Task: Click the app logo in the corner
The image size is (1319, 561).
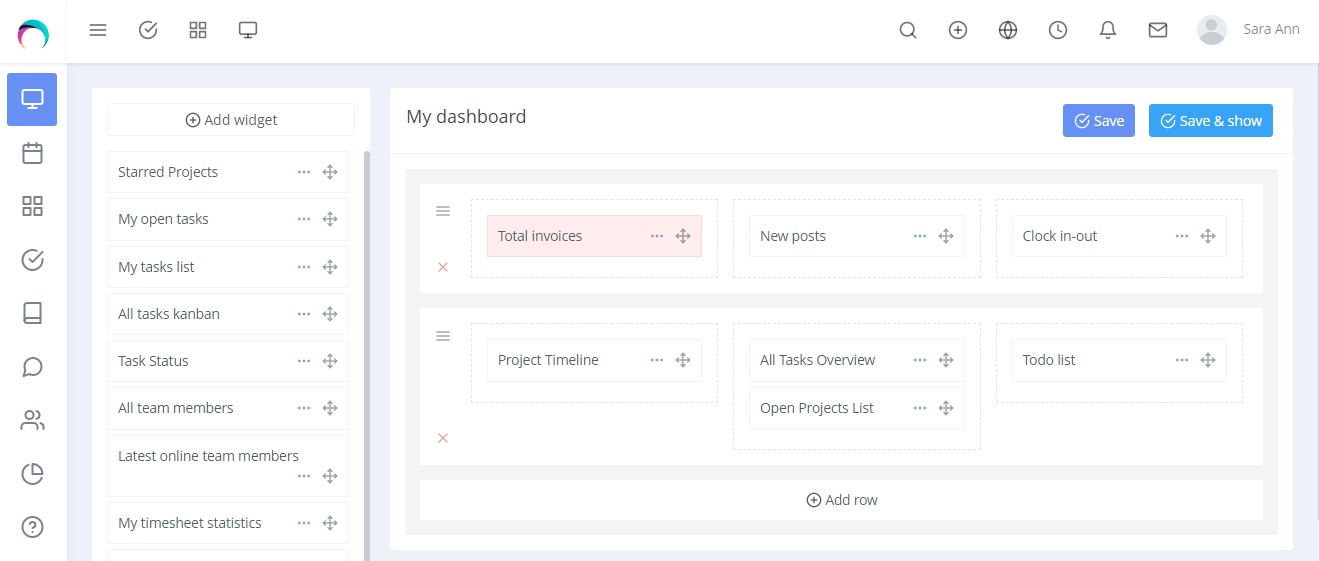Action: pos(33,34)
